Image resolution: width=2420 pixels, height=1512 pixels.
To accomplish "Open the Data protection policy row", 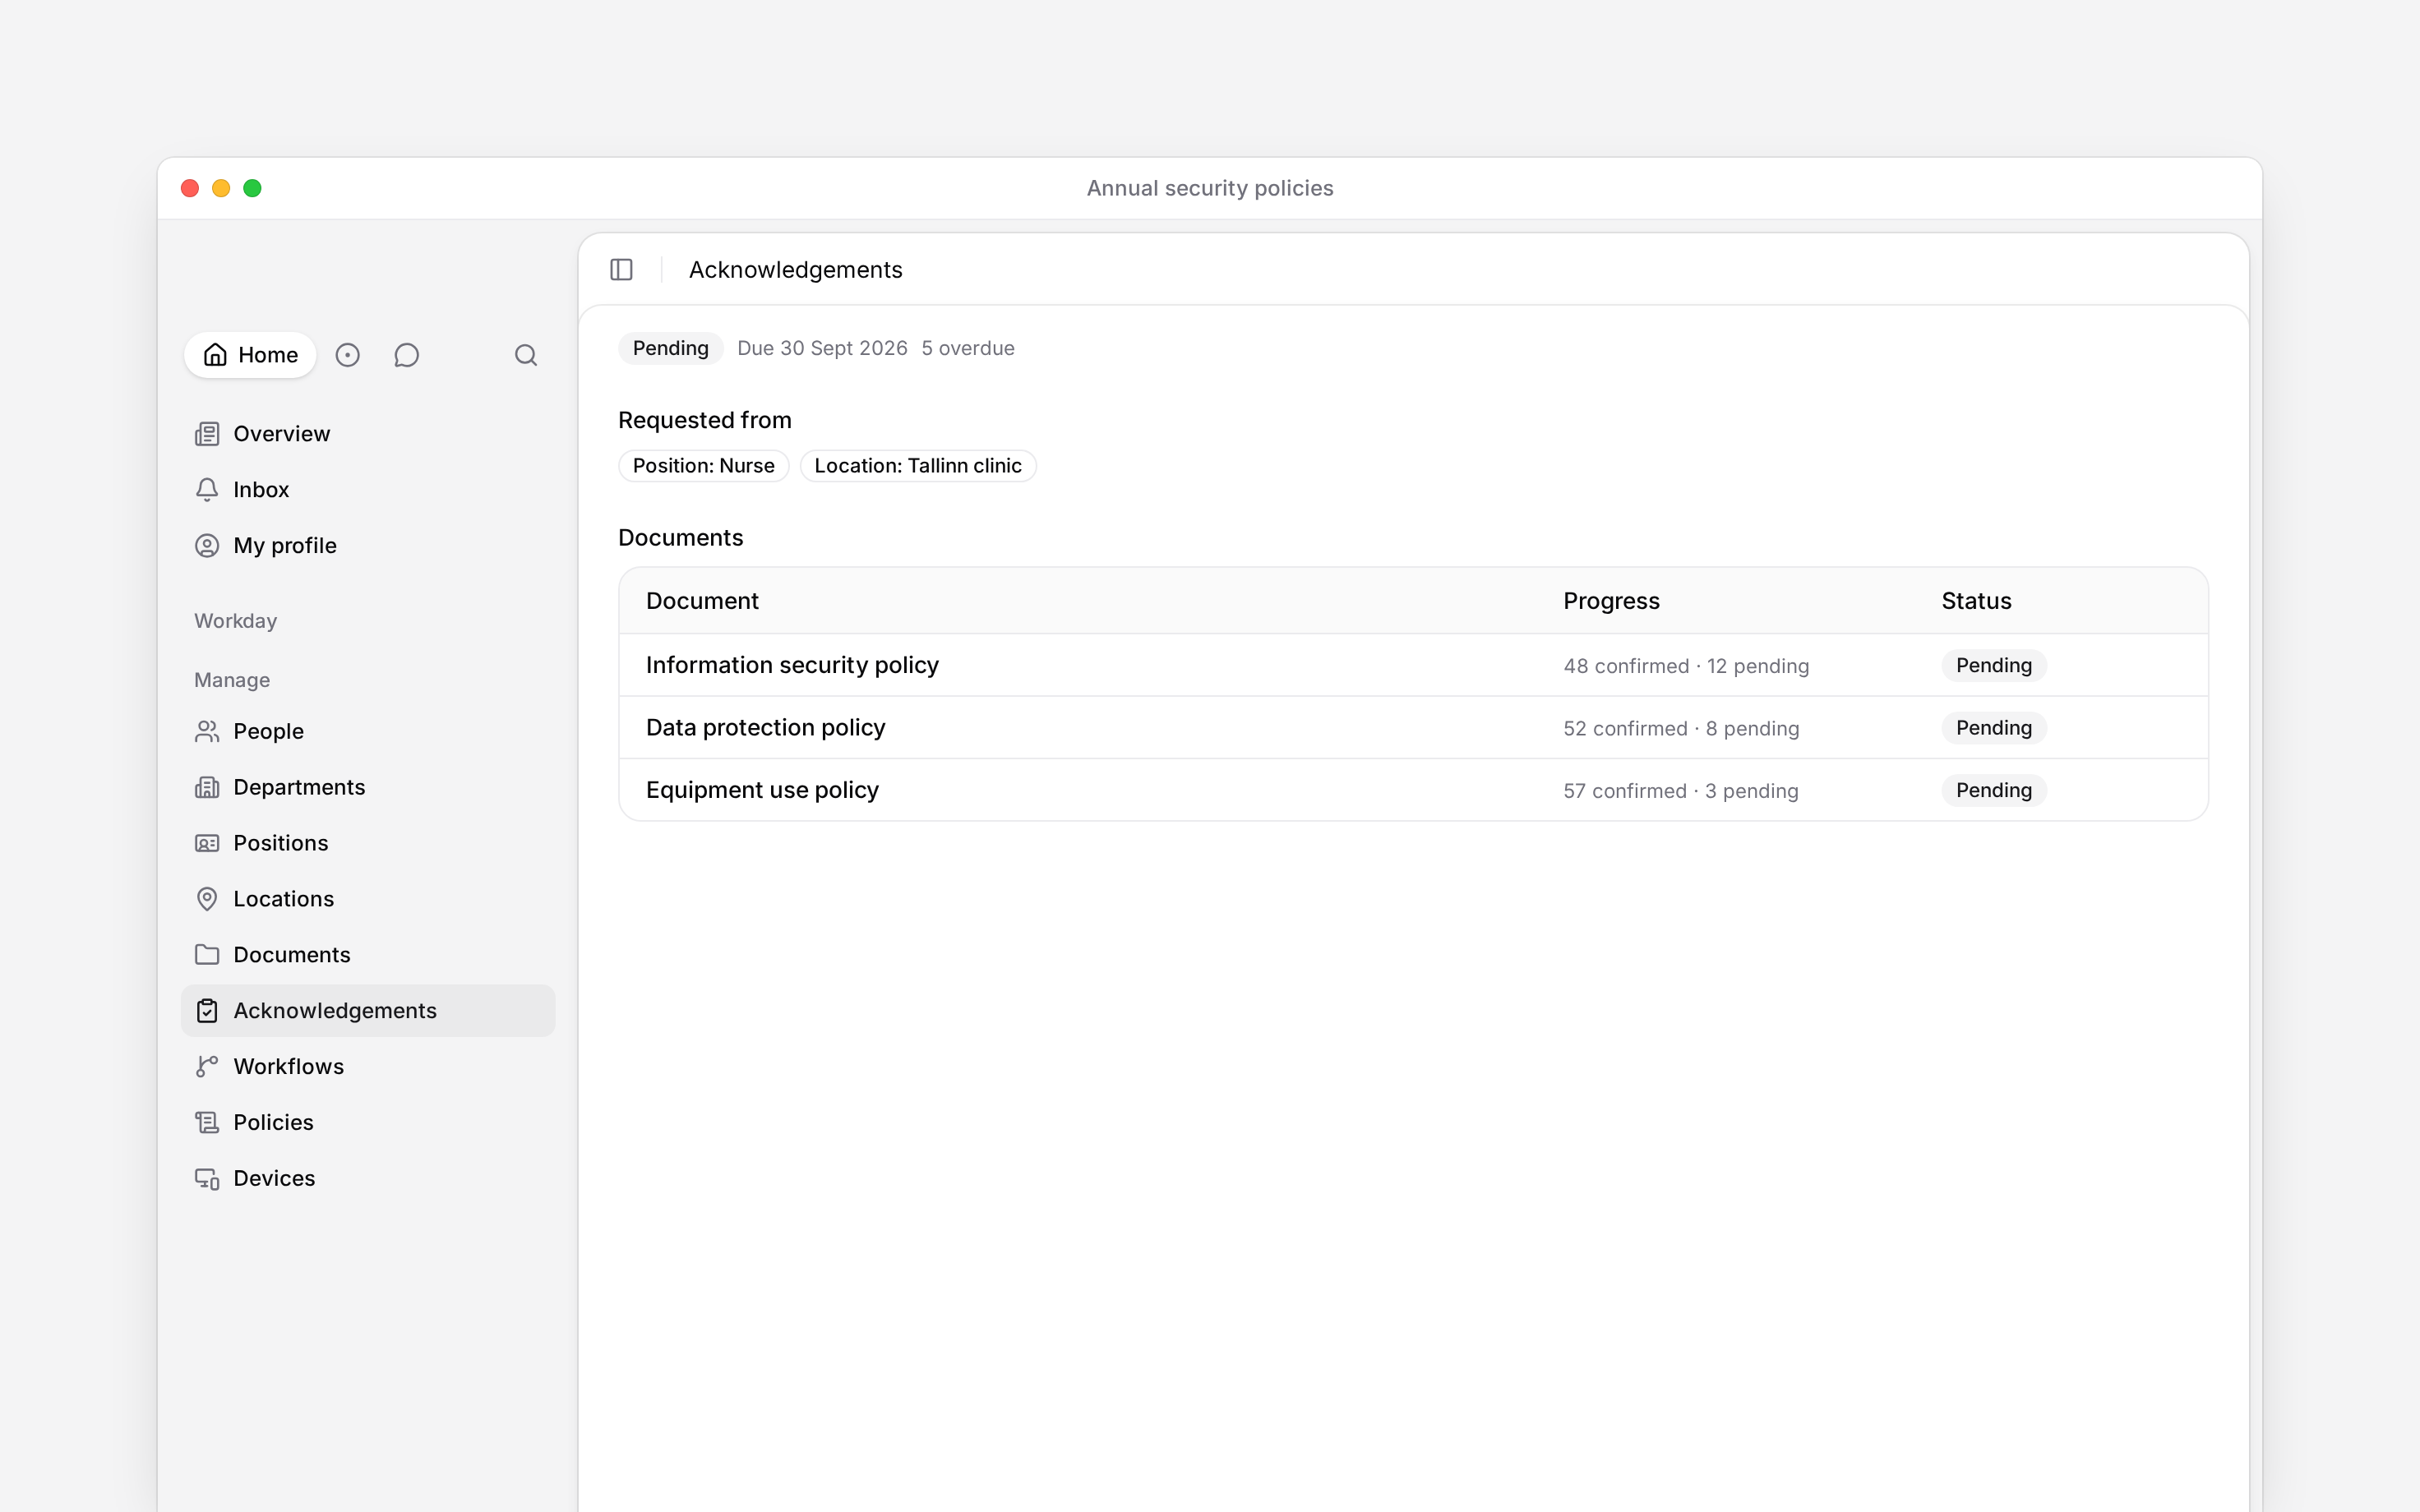I will 1413,728.
